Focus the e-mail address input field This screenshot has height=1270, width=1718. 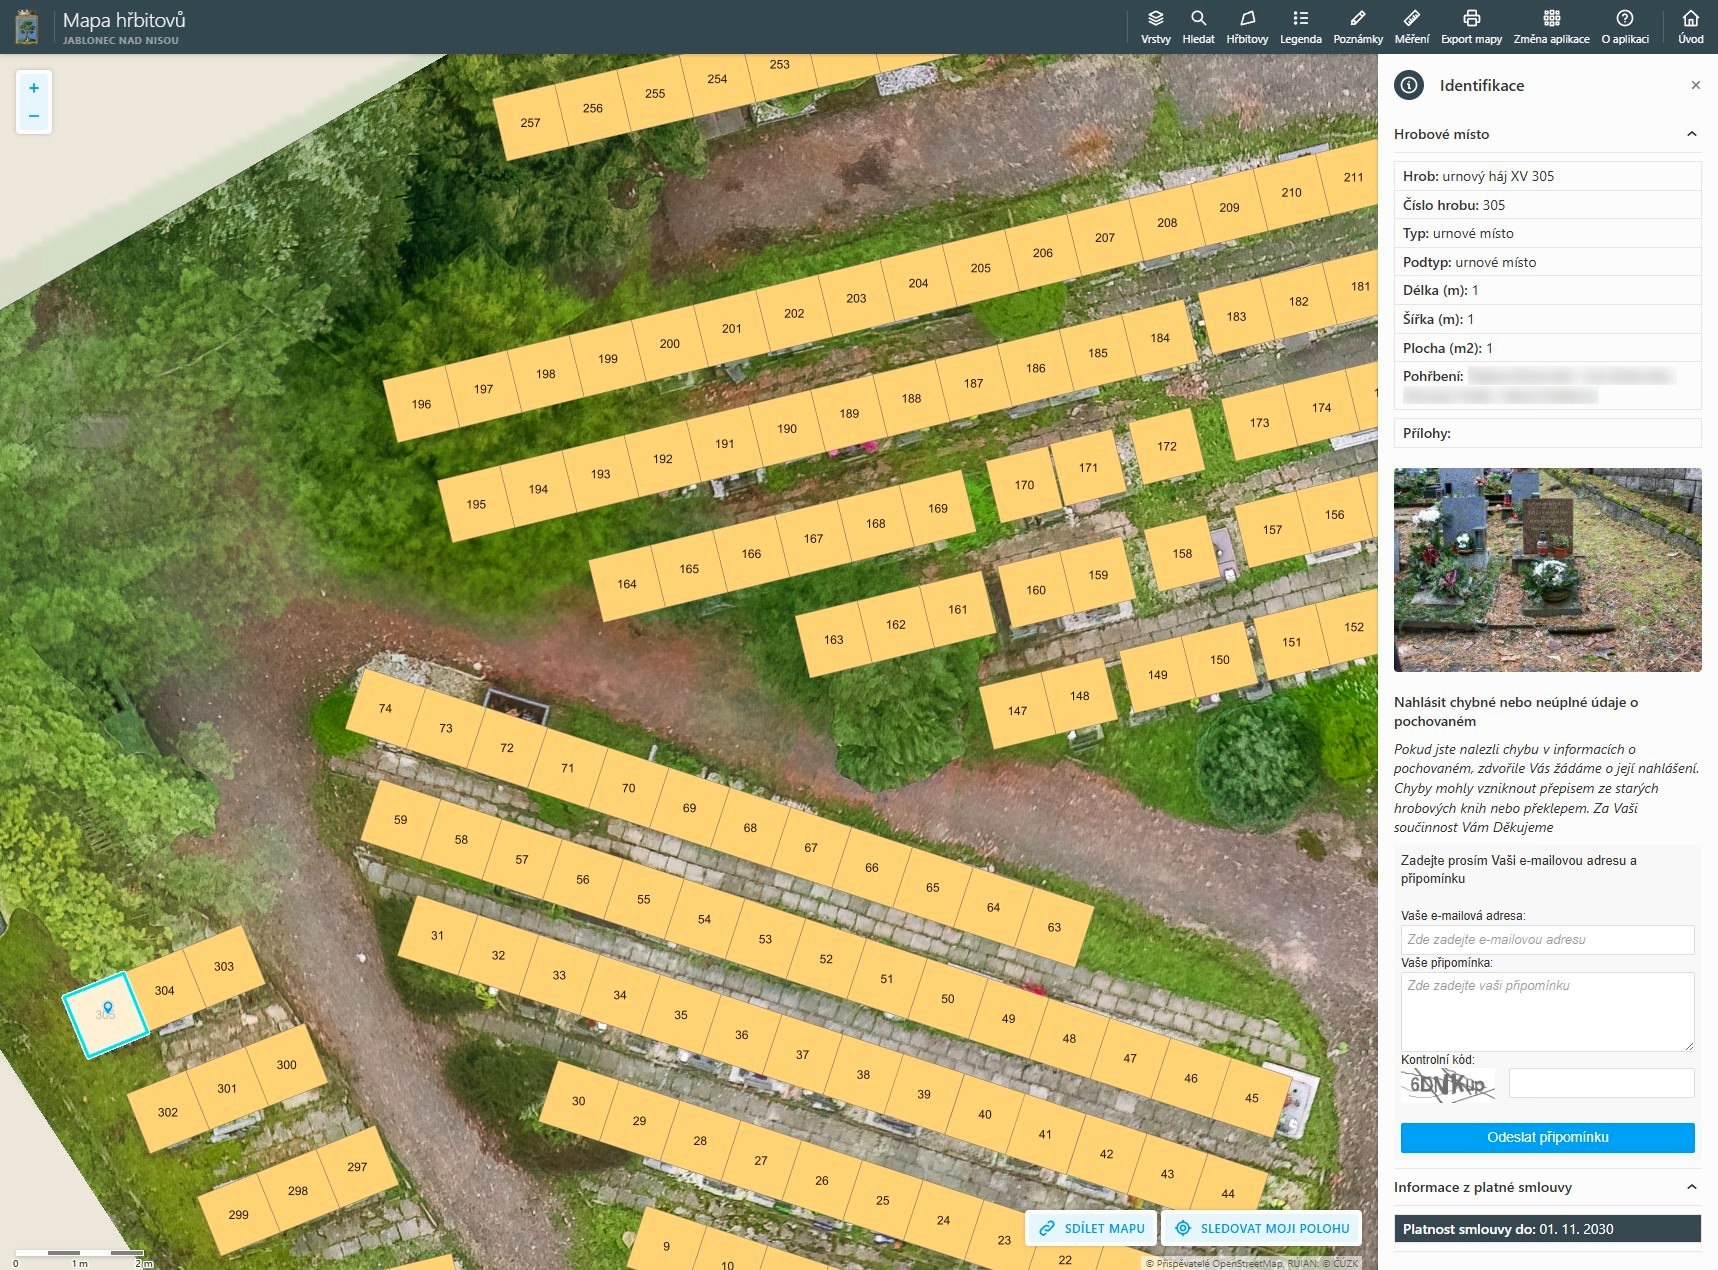(1547, 939)
